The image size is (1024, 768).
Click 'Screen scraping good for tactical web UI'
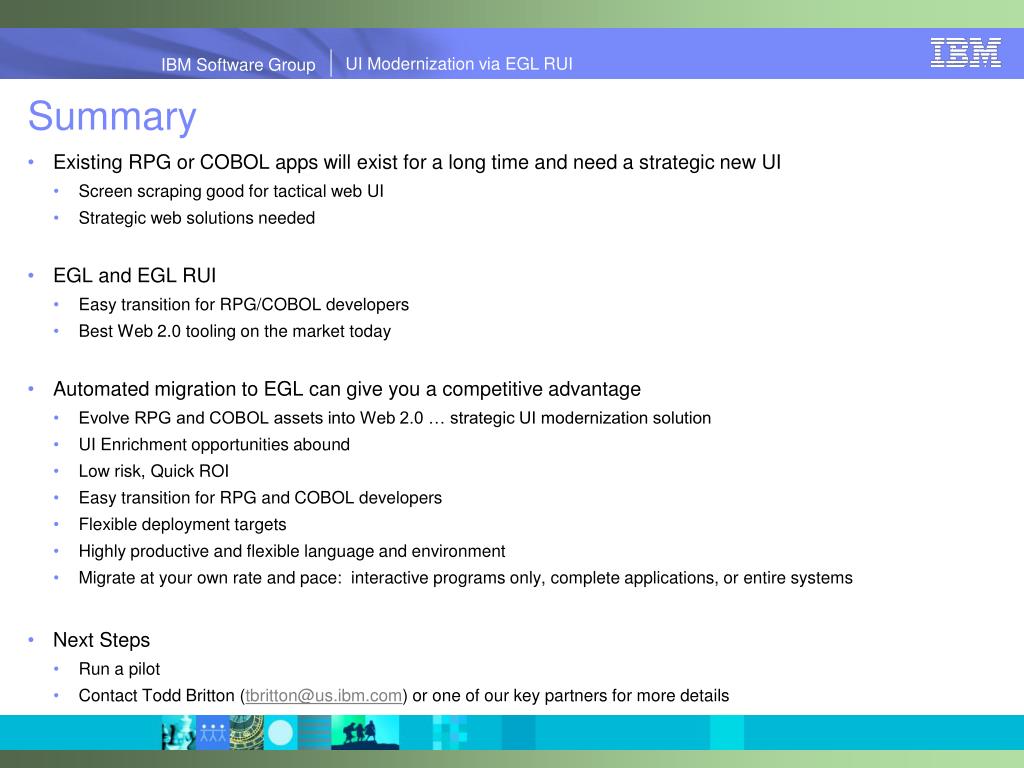point(231,191)
